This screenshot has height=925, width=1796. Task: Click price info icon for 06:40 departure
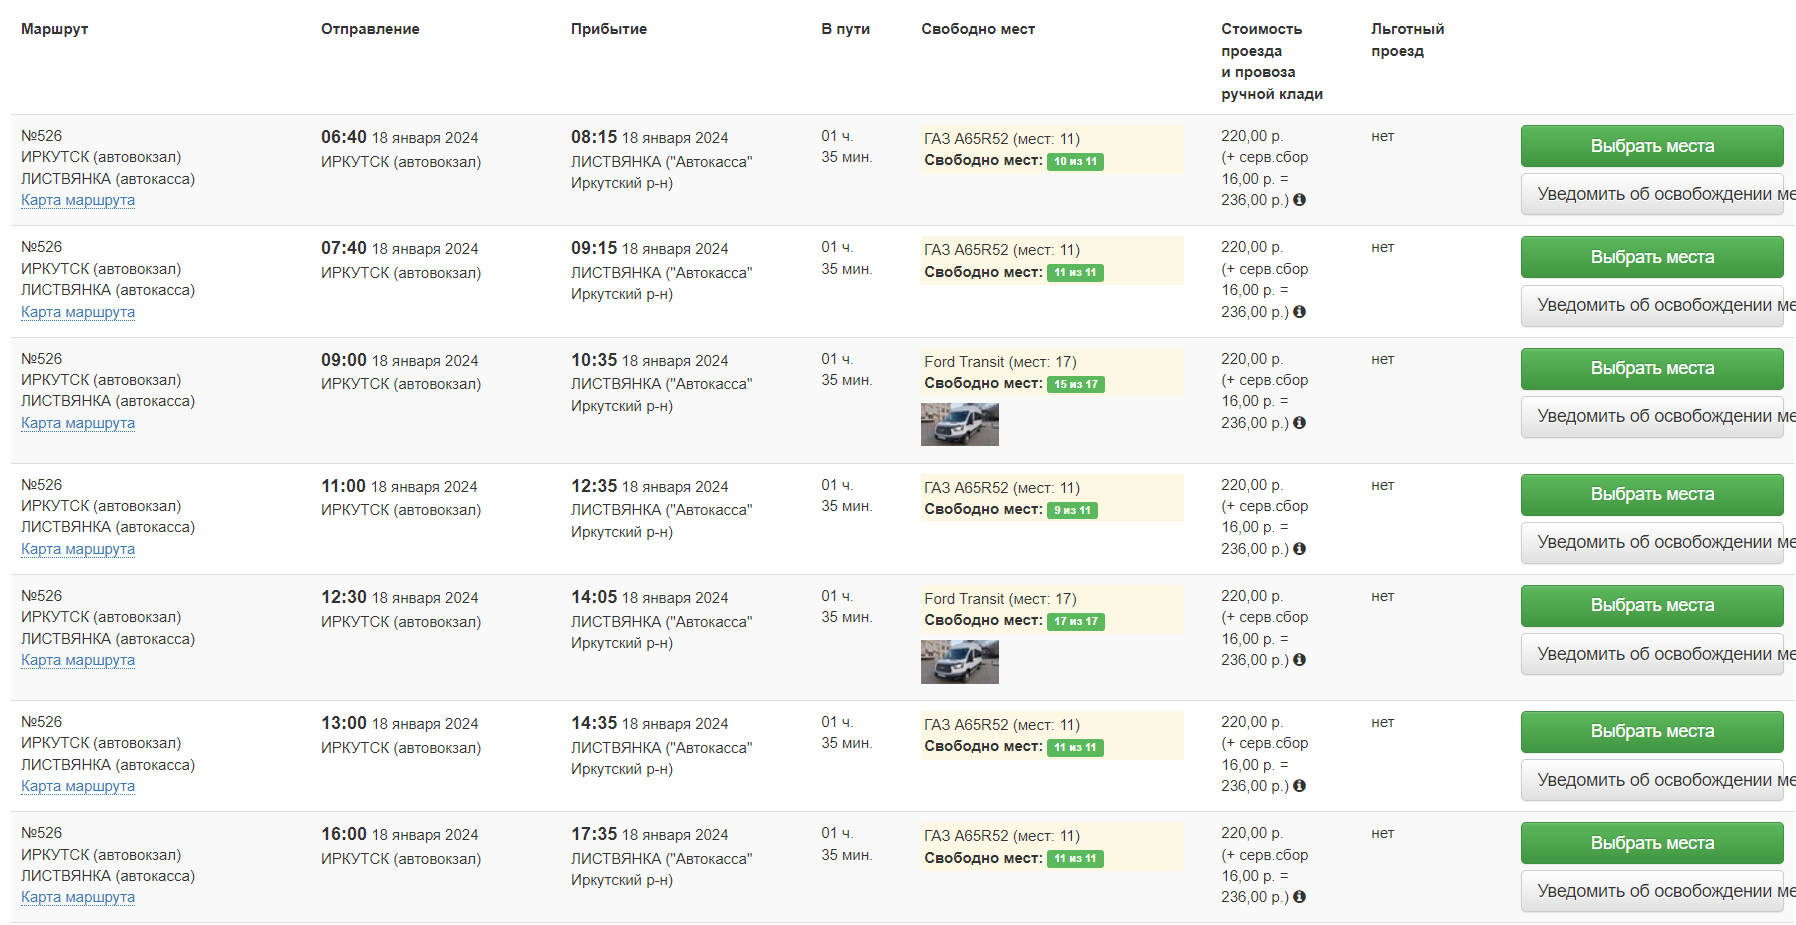coord(1299,200)
